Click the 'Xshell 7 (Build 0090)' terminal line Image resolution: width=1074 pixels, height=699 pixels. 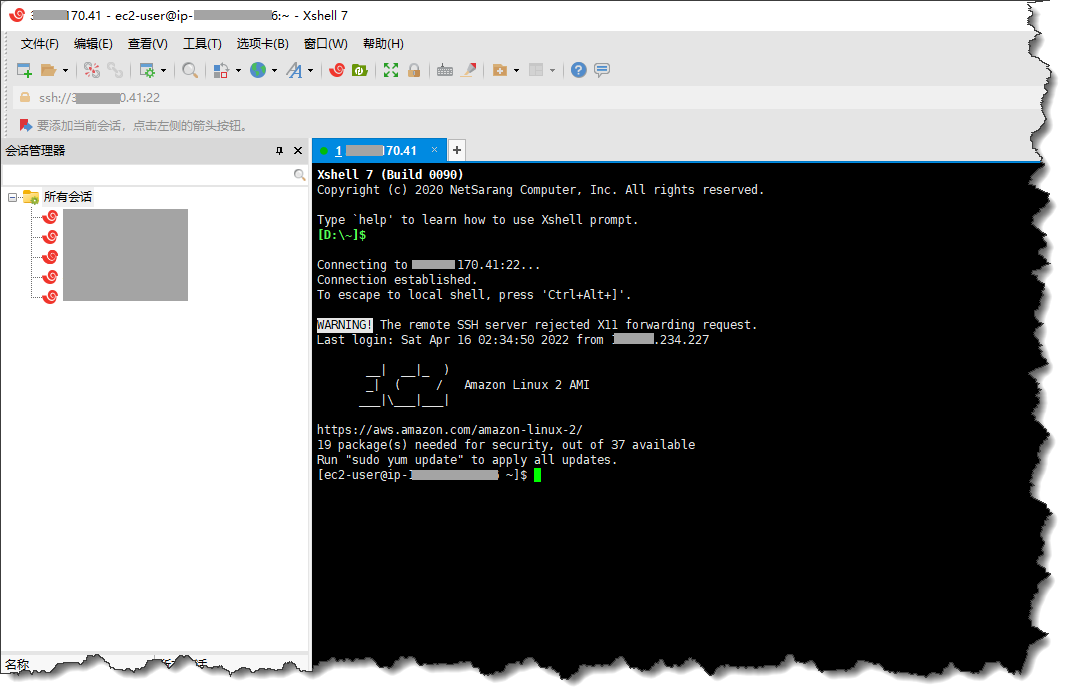[390, 175]
